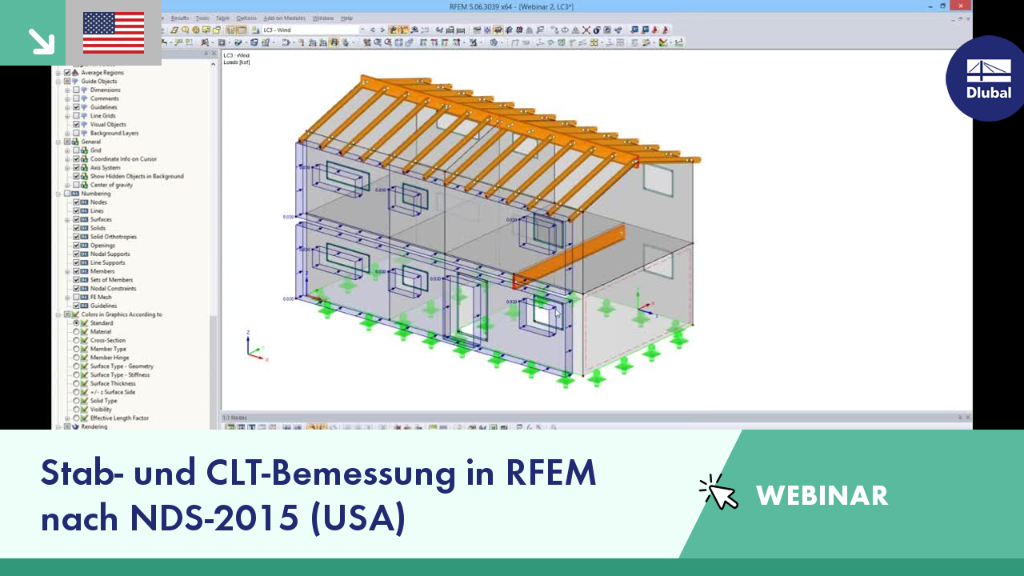Enable the Dimensions checkbox
This screenshot has height=576, width=1024.
[76, 90]
